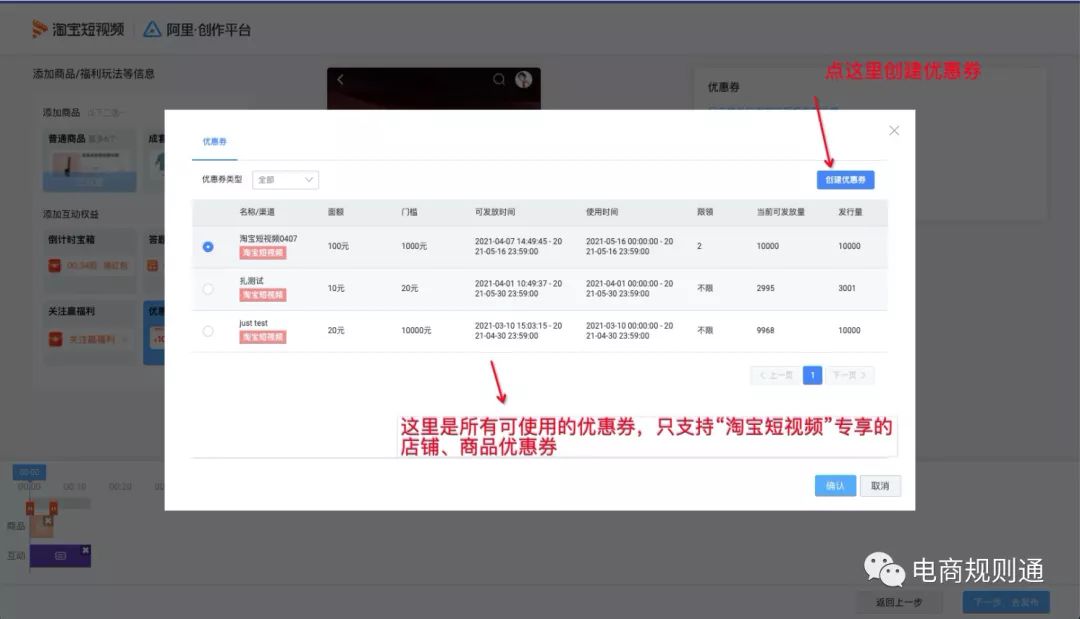The image size is (1080, 619).
Task: Click the 淘宝短视频 tag under just test
Action: 262,337
